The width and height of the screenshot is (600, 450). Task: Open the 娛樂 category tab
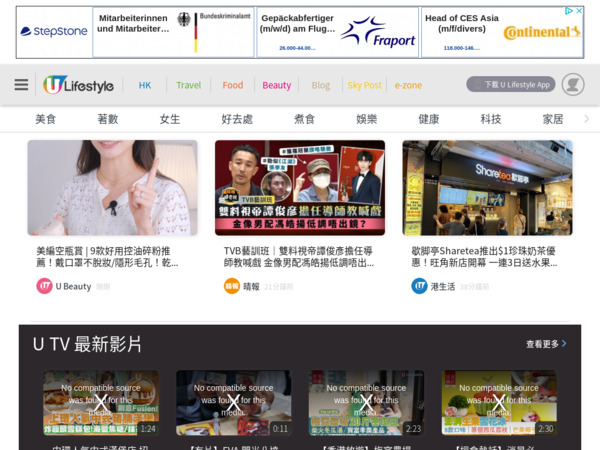366,119
